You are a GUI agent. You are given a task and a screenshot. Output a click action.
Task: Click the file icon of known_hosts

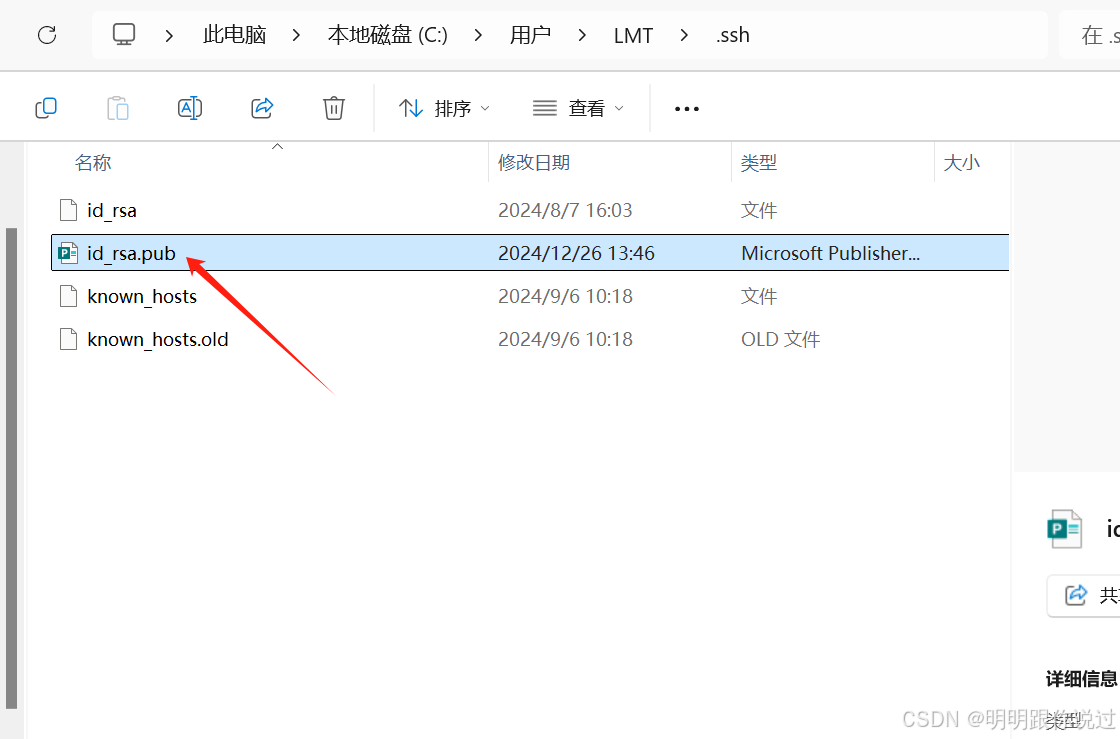(x=69, y=296)
